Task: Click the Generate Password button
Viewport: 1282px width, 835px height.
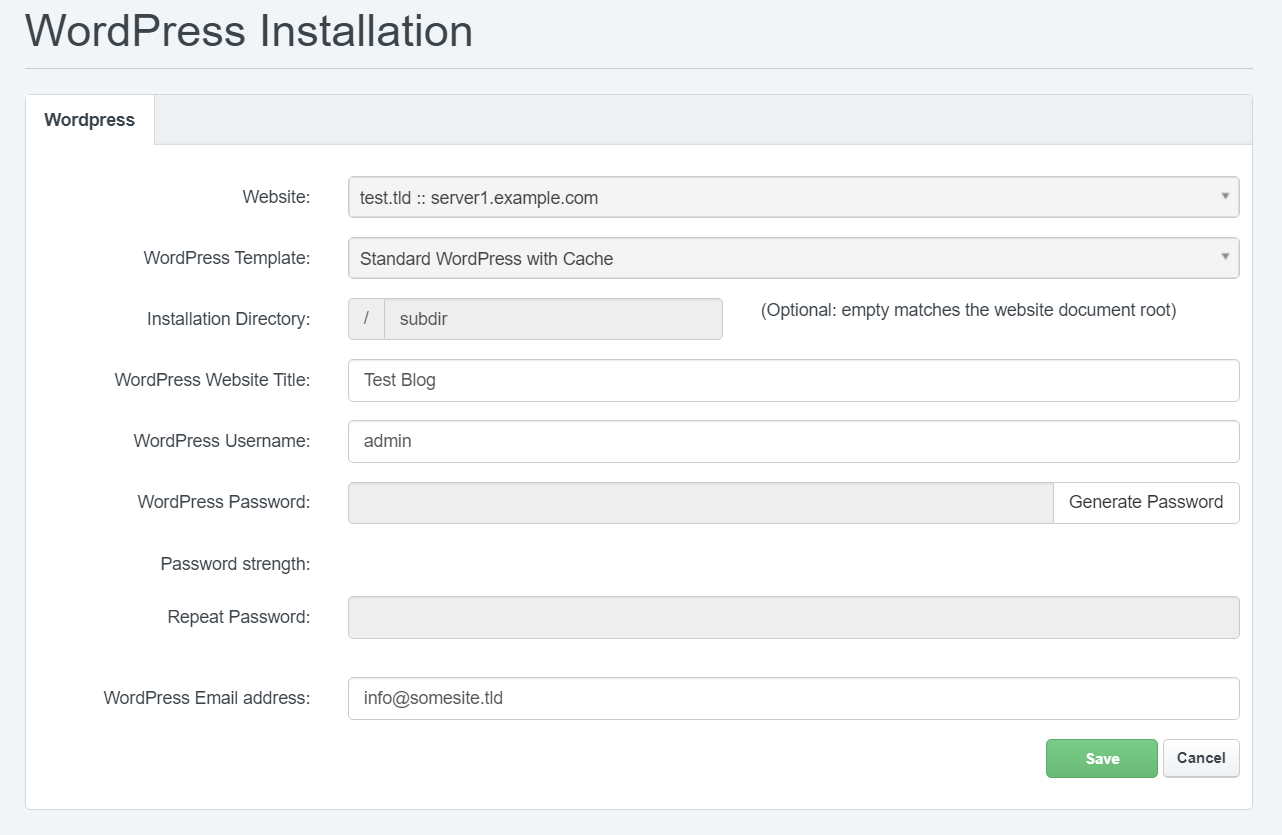Action: [x=1146, y=502]
